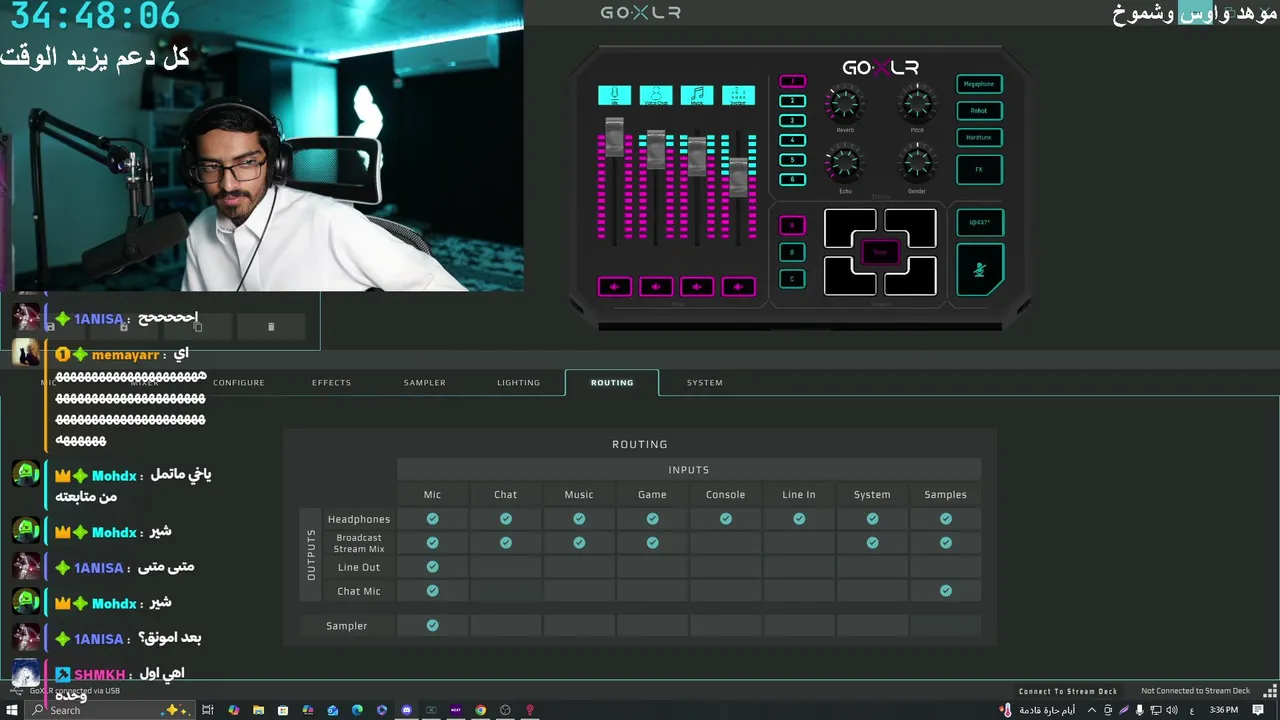The image size is (1280, 720).
Task: Open Task View on the taskbar
Action: (x=208, y=710)
